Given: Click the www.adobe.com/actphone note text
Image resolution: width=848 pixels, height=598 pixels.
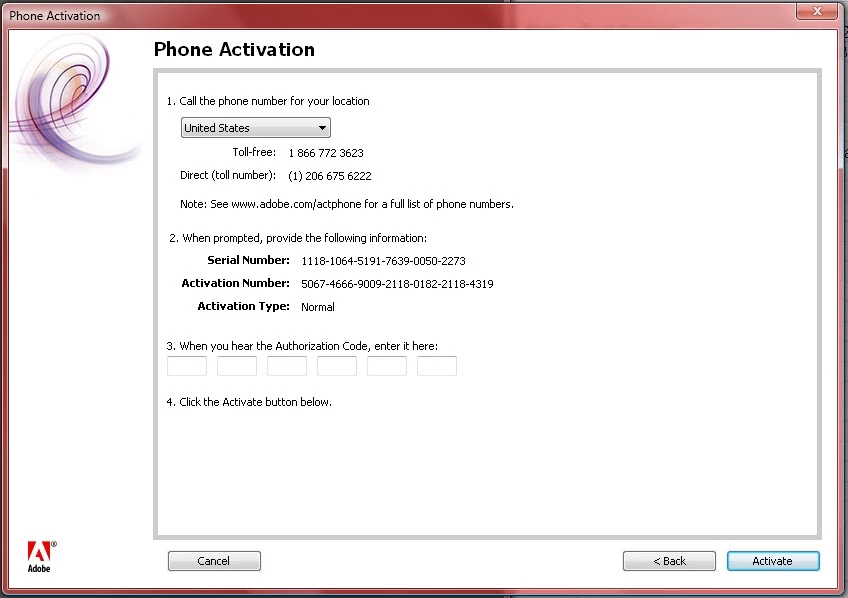Looking at the screenshot, I should (x=347, y=204).
